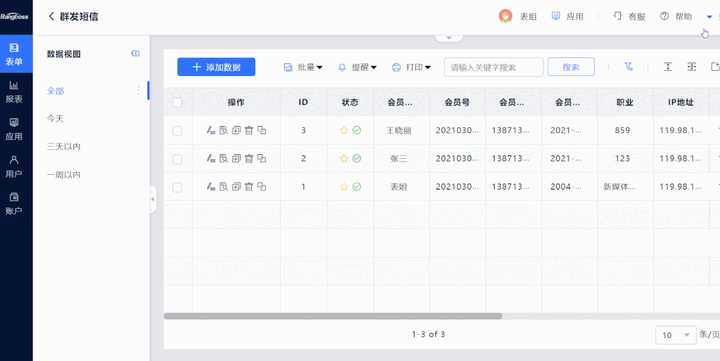
Task: Collapse the top header using the chevron handle
Action: click(449, 37)
